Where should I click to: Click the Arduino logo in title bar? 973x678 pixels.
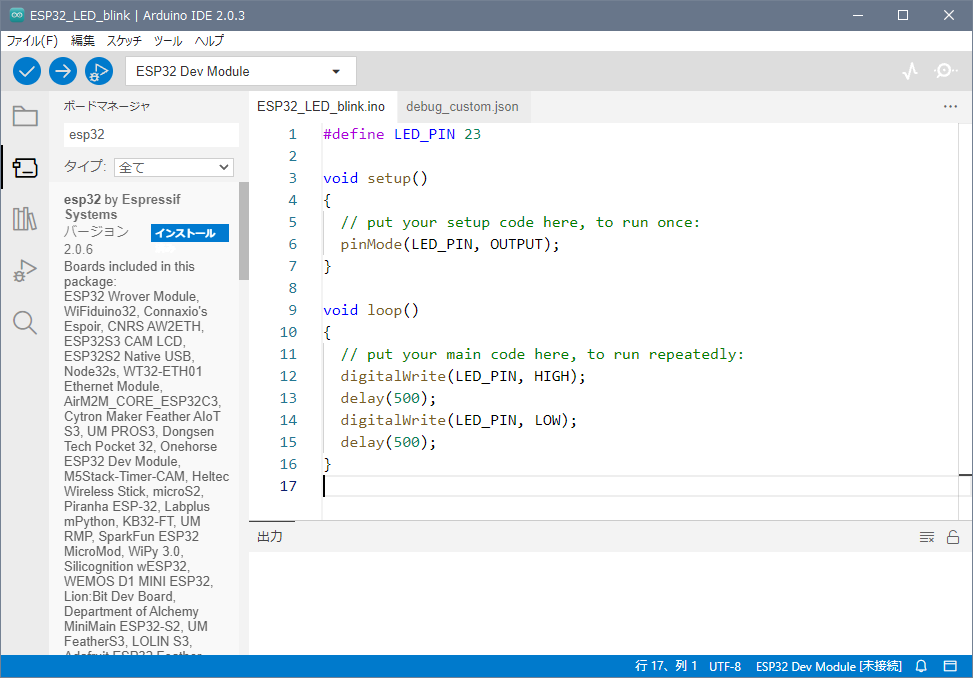17,15
